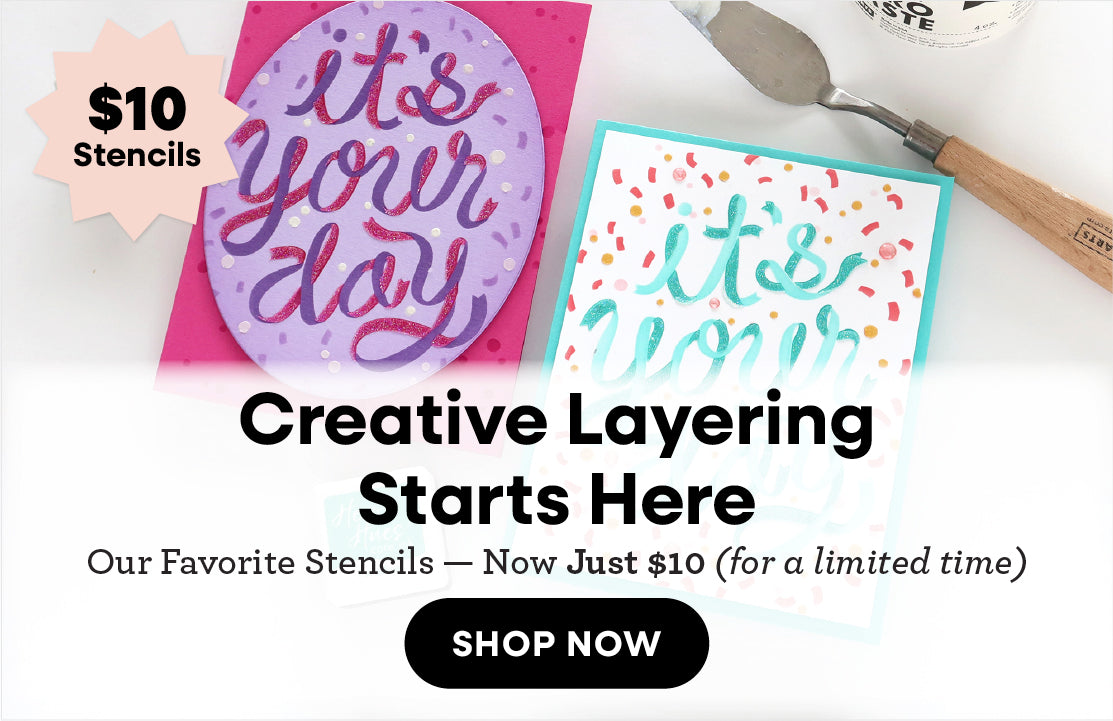The image size is (1113, 721).
Task: Click the bold Just $10 text
Action: 635,563
